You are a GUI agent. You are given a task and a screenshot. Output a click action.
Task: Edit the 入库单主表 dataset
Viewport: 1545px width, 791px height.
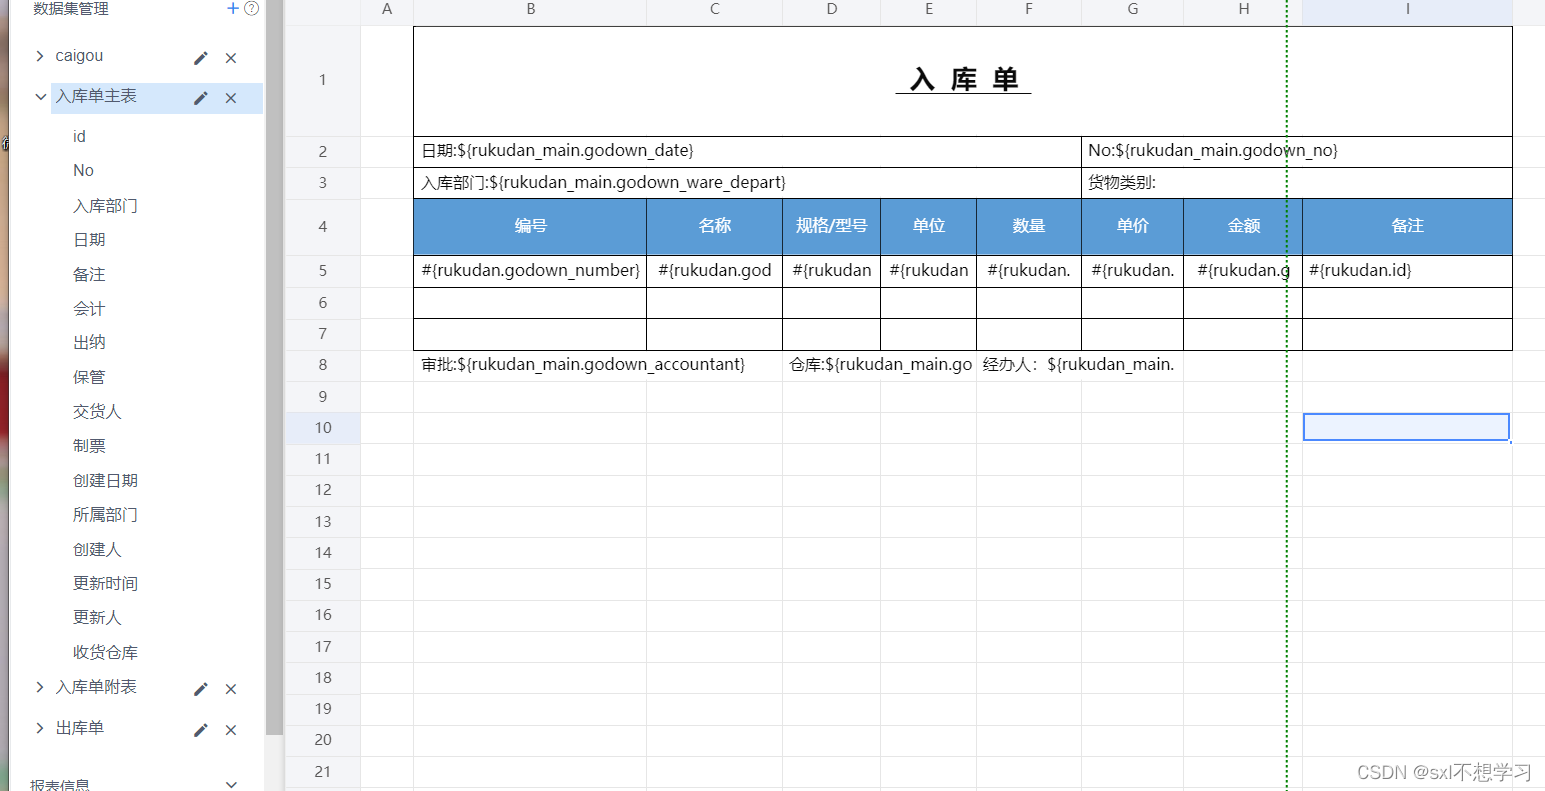201,98
